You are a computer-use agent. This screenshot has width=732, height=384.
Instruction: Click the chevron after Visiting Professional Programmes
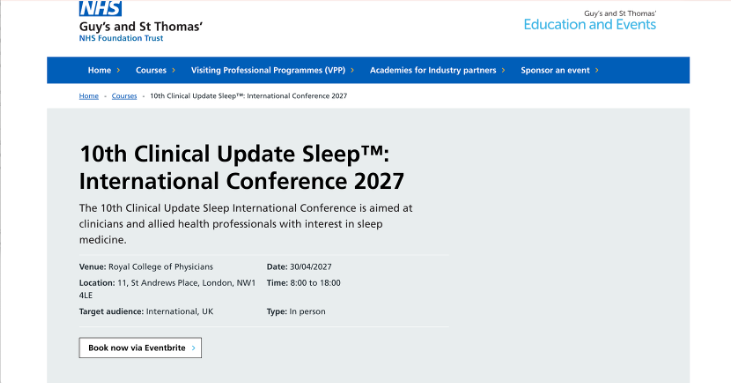tap(352, 70)
